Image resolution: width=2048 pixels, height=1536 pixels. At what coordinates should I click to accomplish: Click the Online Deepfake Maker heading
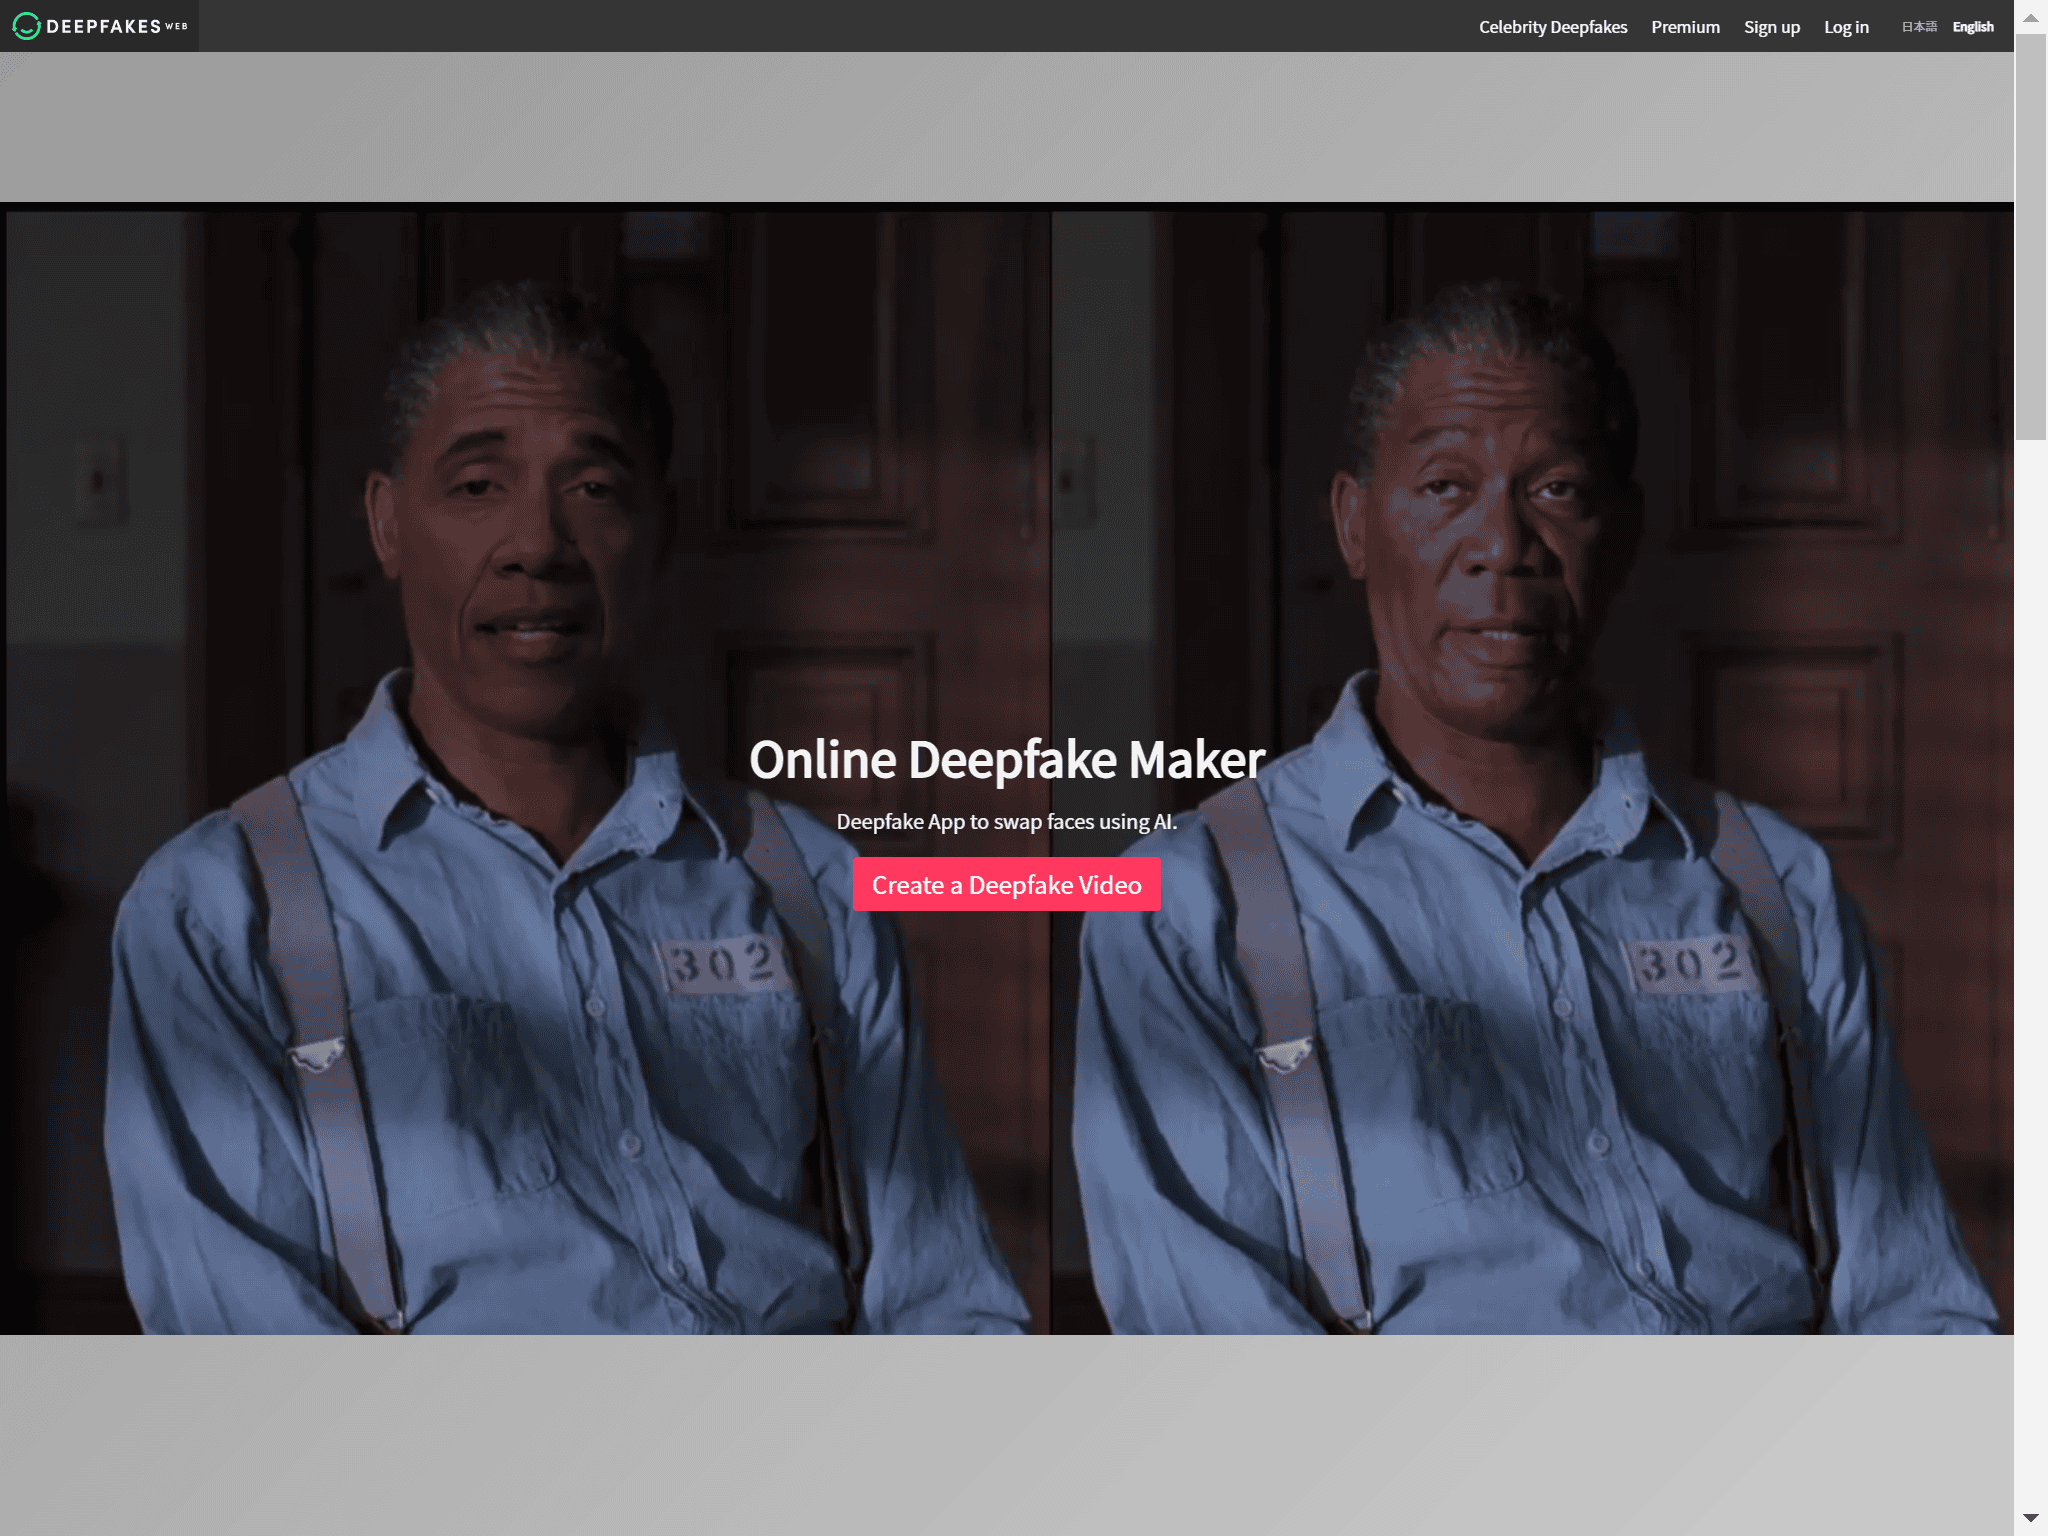(1007, 760)
